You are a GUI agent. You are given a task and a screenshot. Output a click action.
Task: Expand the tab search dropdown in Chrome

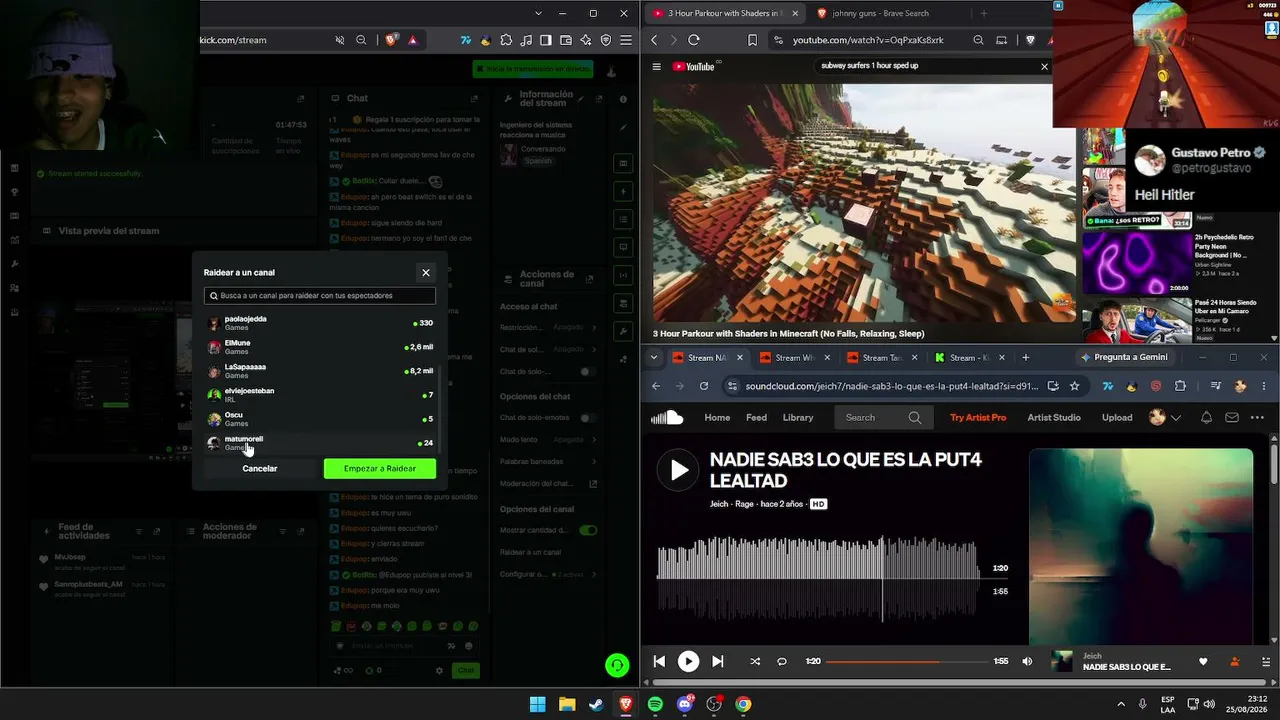pos(654,357)
